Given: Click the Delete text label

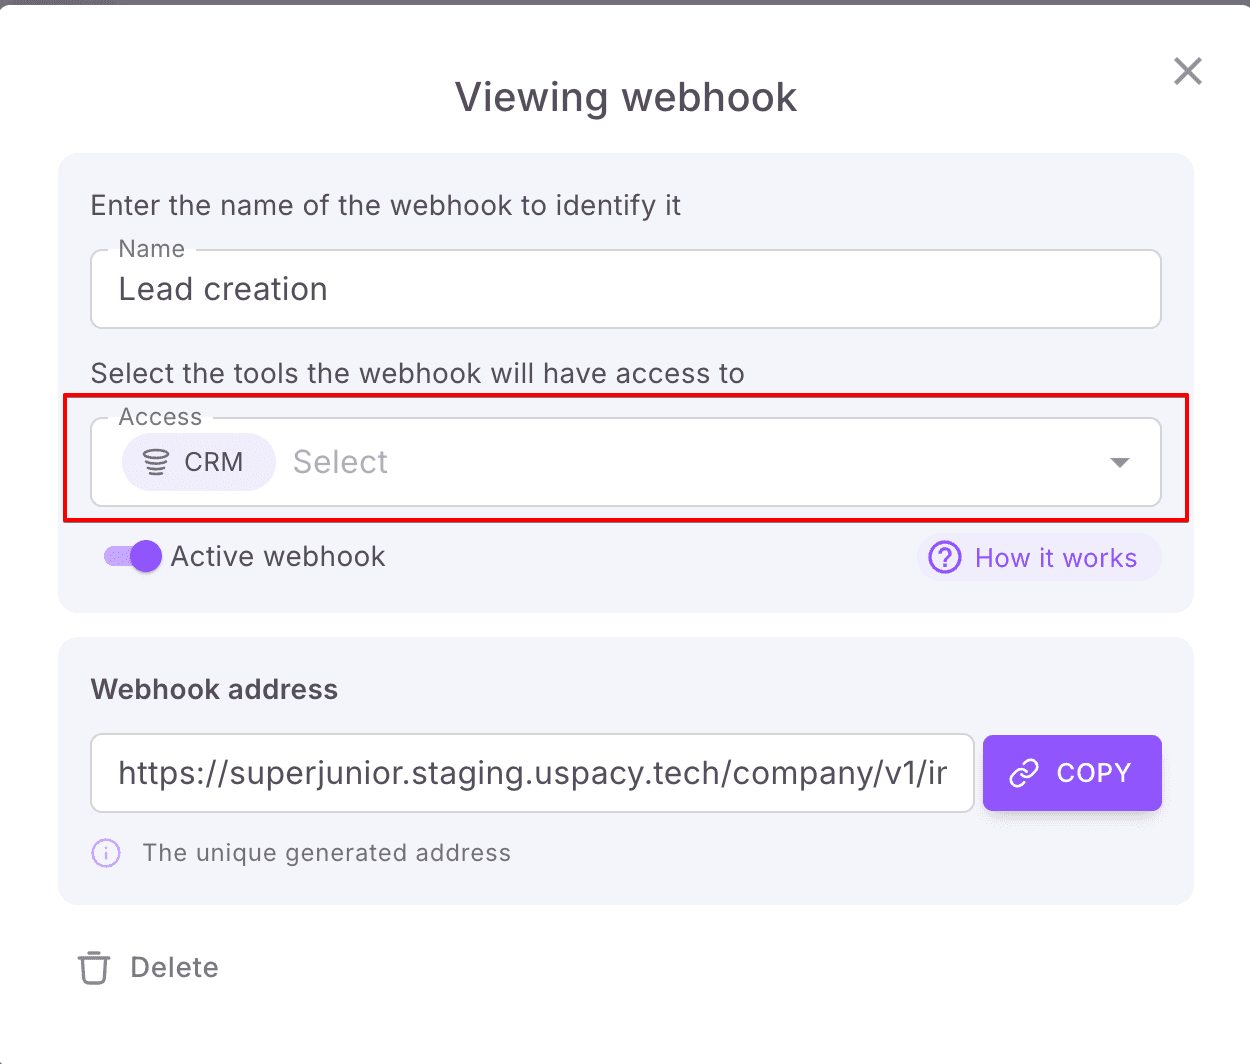Looking at the screenshot, I should point(174,967).
